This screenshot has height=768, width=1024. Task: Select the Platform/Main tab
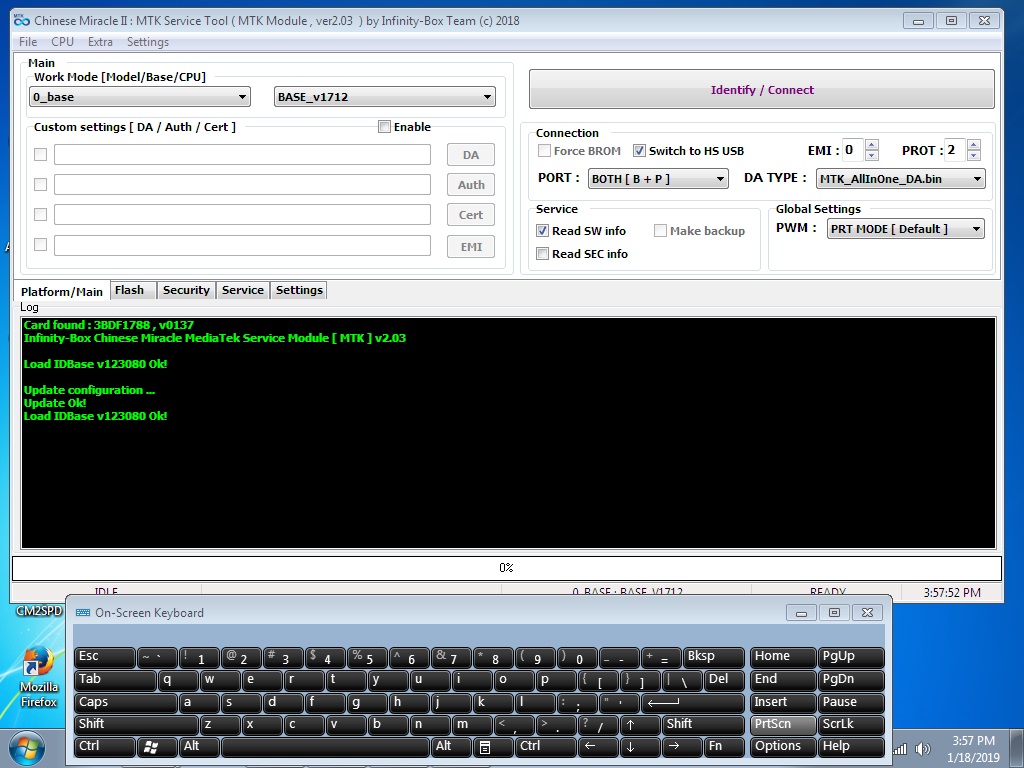[x=61, y=291]
